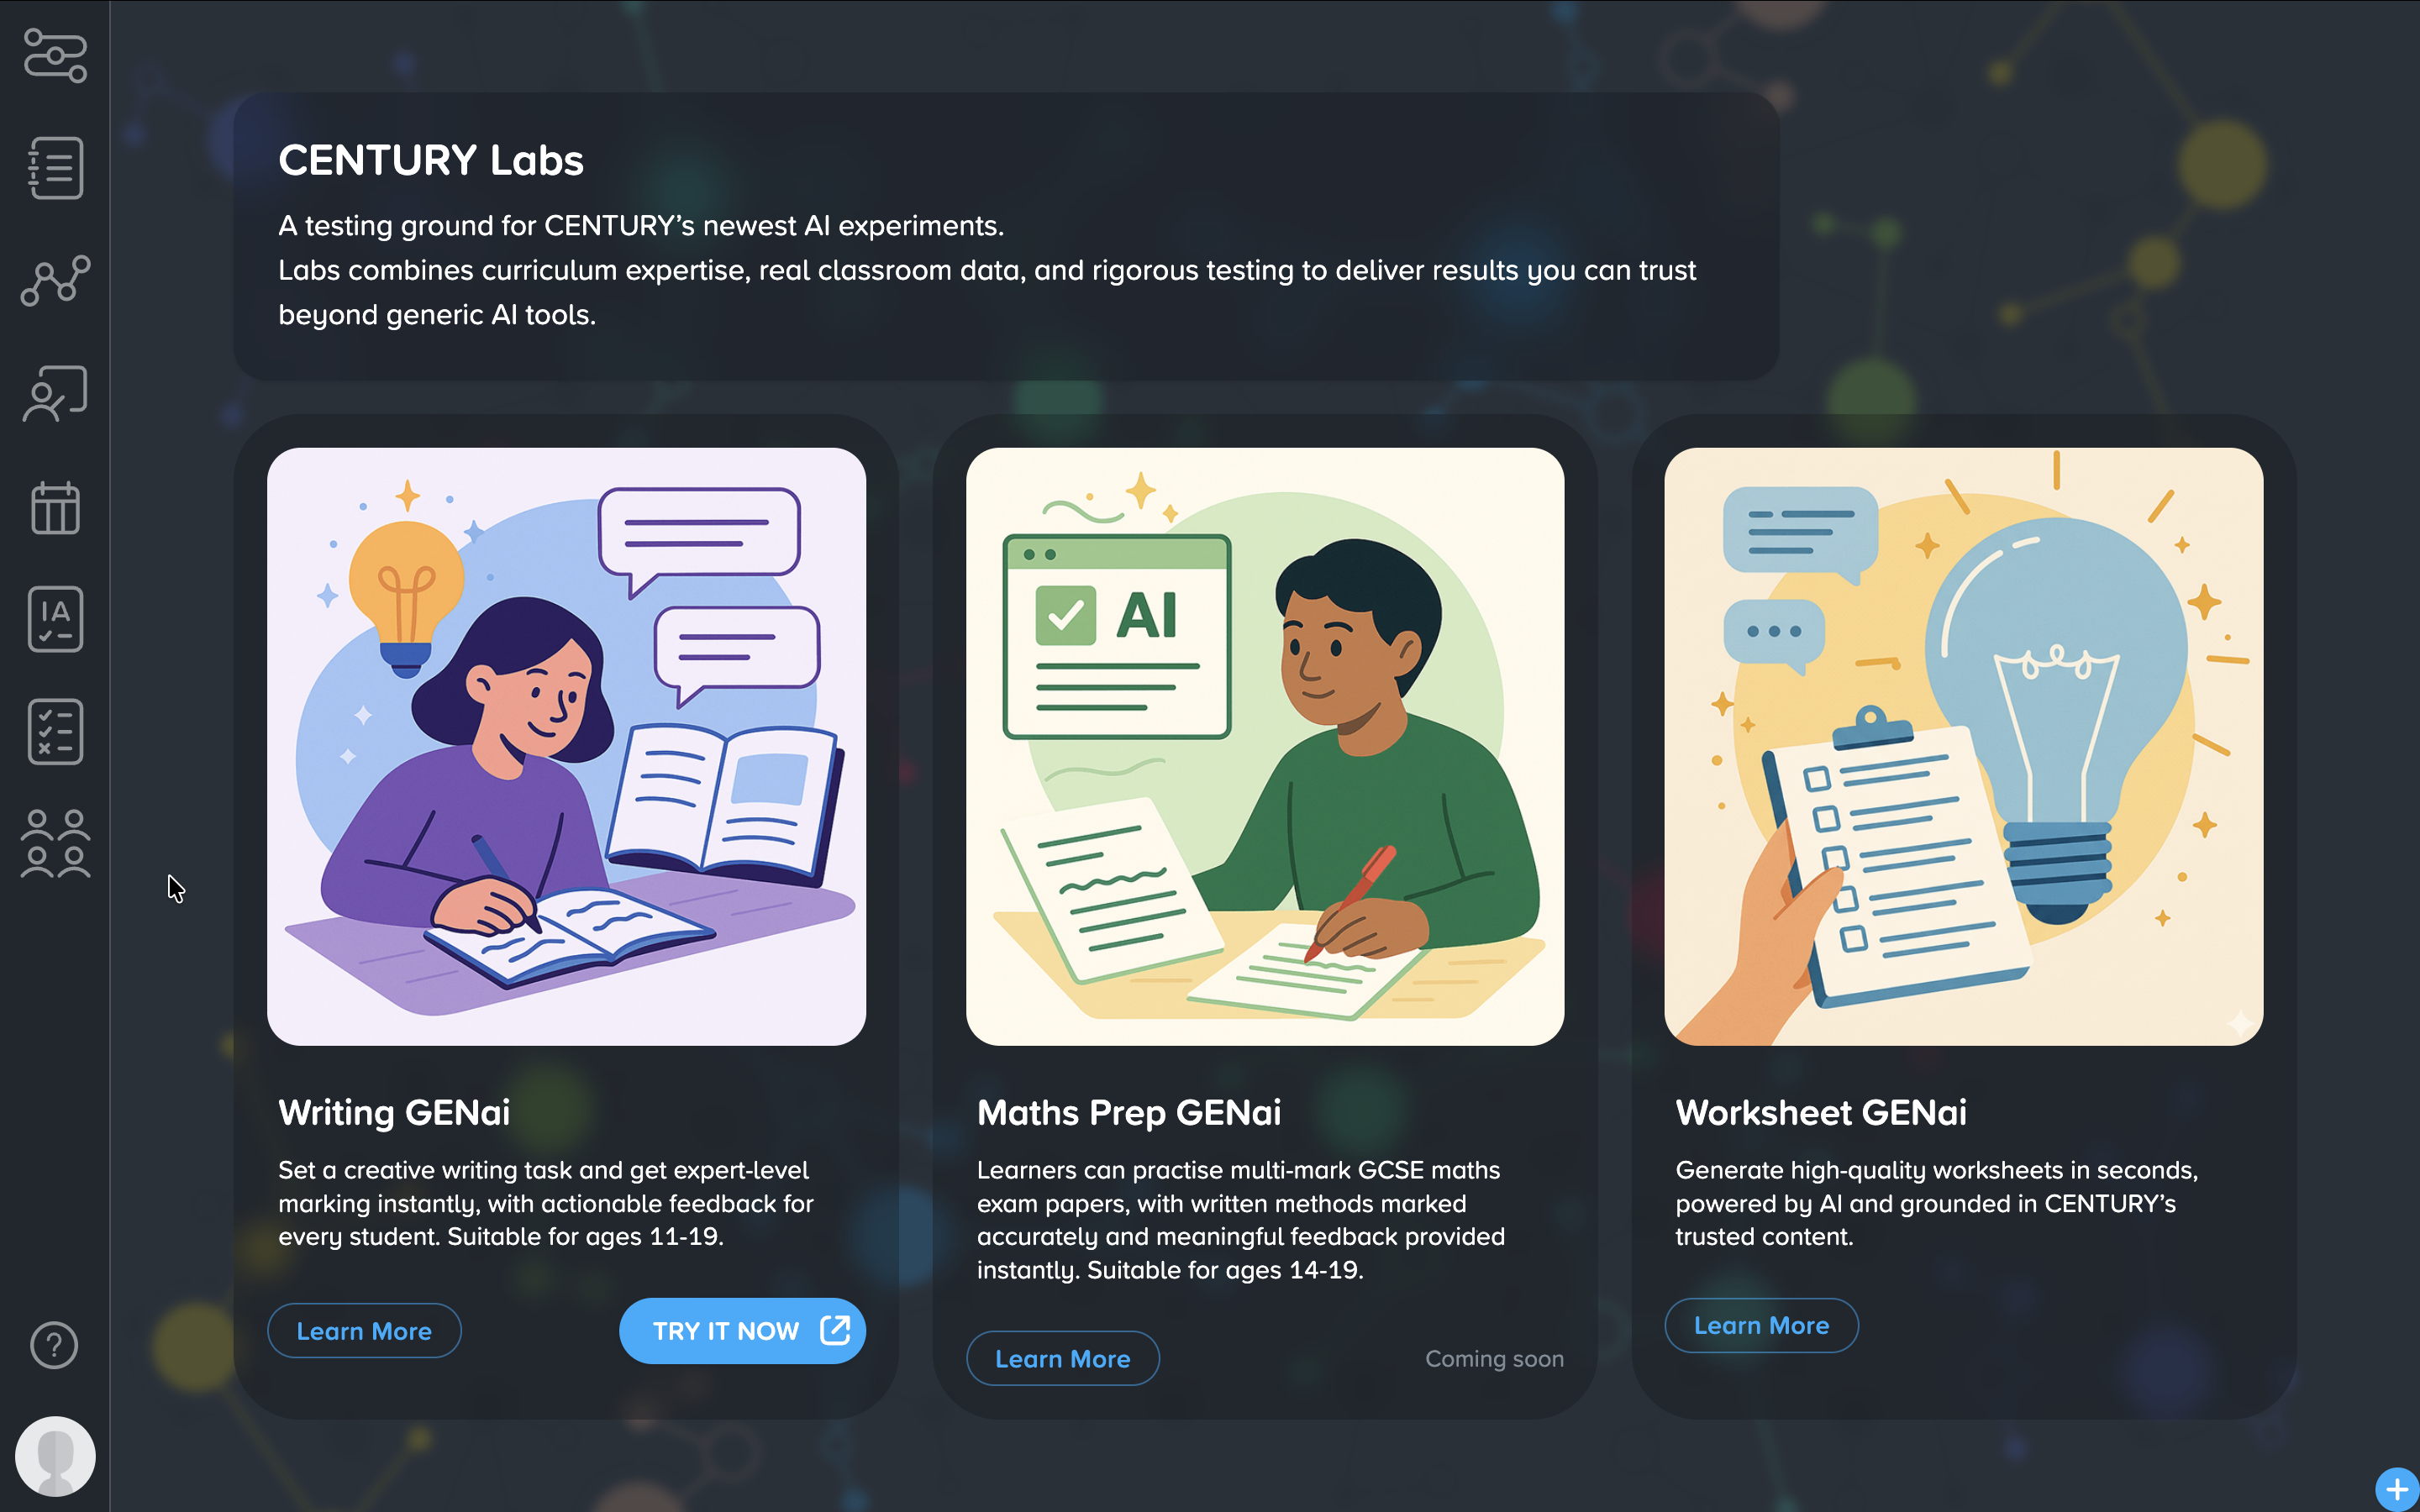Select the Writing GENai illustration thumbnail

566,746
